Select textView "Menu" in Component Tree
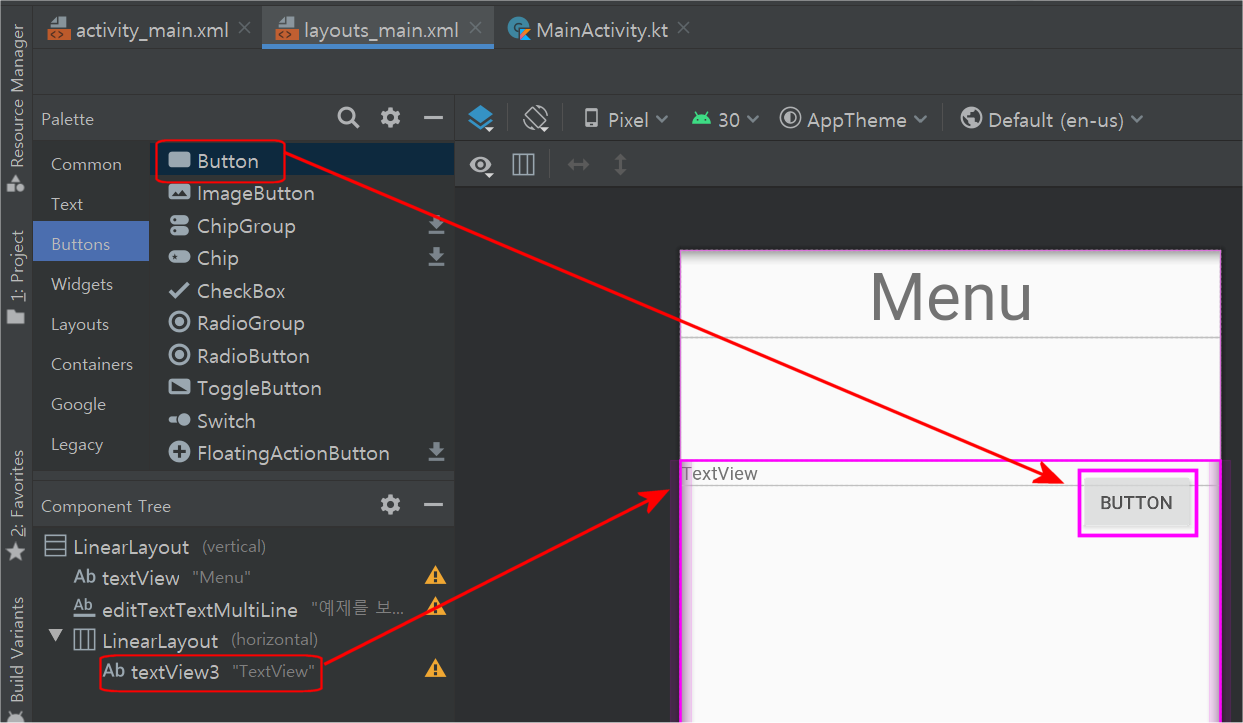This screenshot has width=1243, height=723. pyautogui.click(x=243, y=577)
